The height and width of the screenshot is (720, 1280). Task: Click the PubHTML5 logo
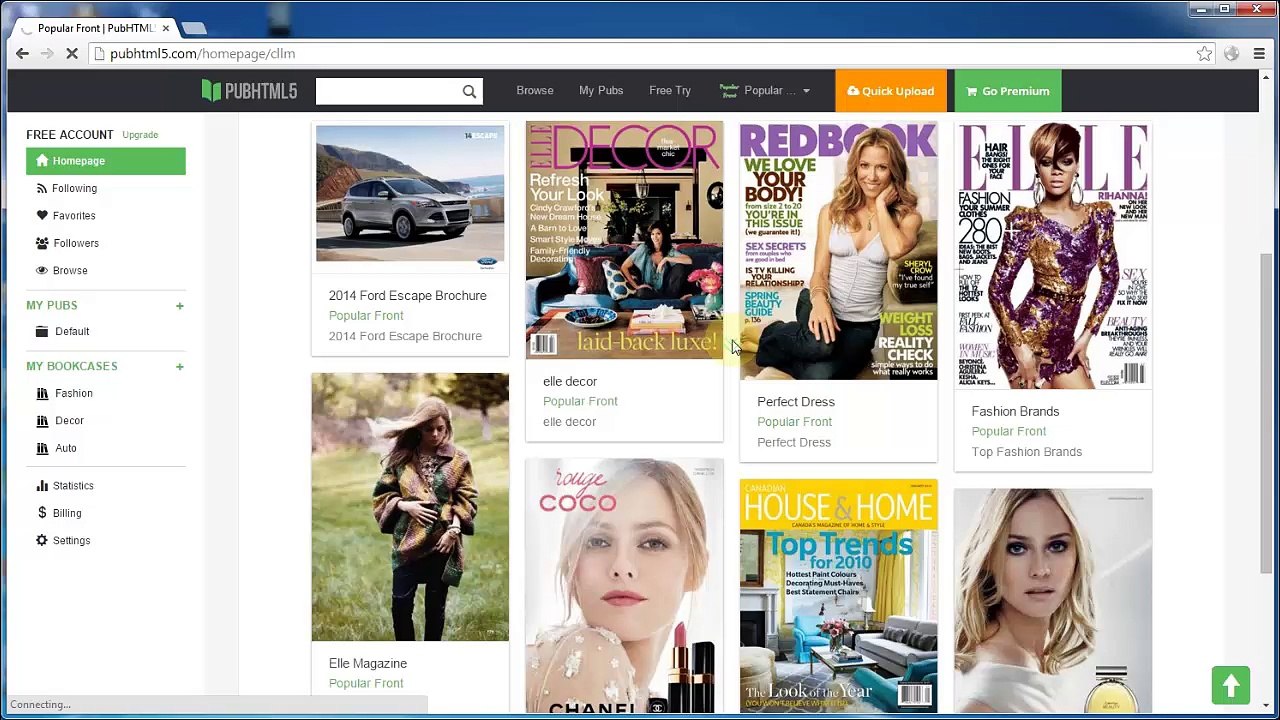249,91
